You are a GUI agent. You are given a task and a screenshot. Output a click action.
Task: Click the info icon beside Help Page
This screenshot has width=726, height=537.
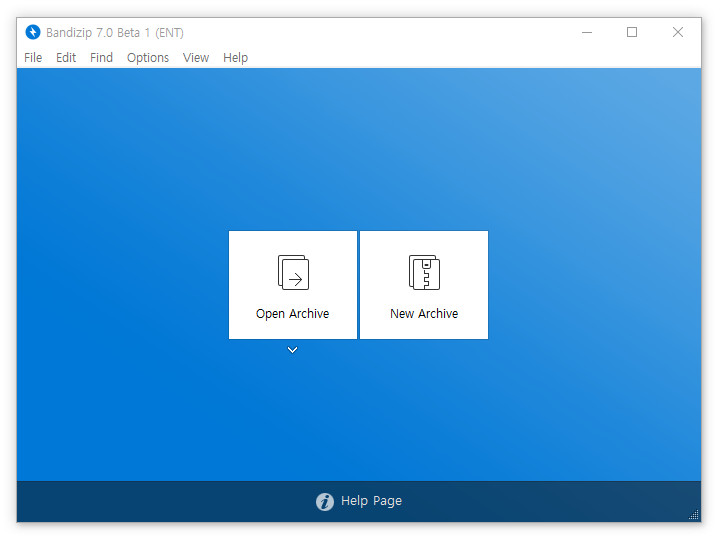325,502
